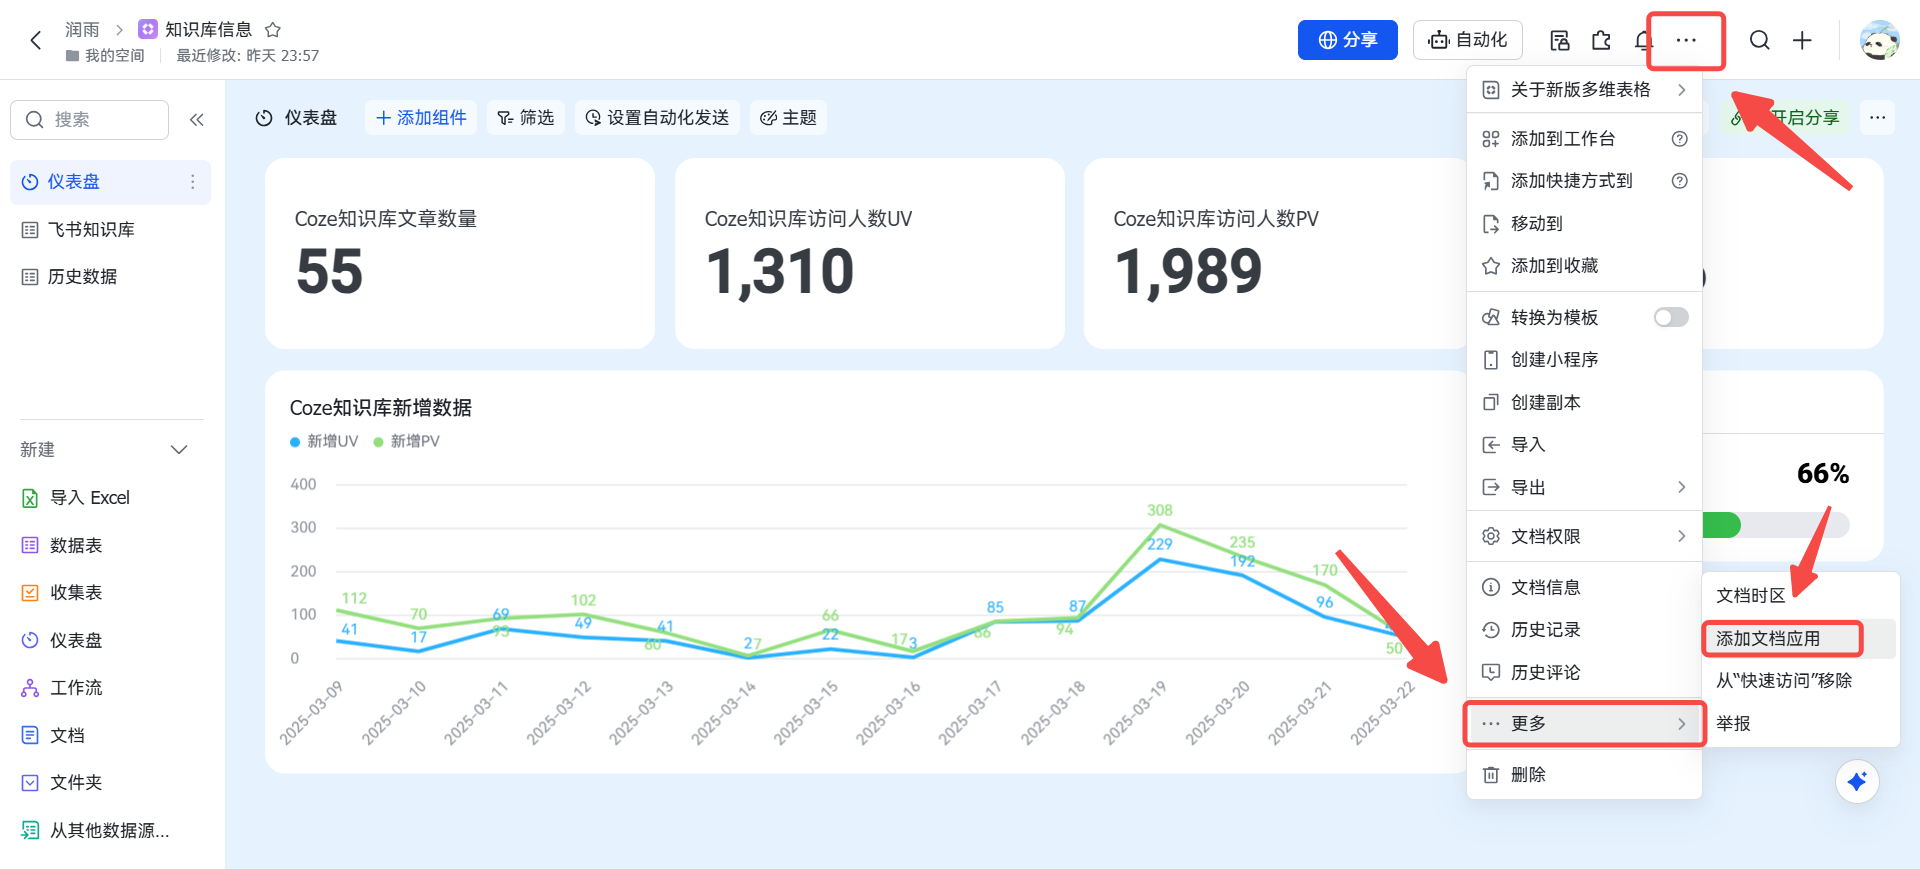The image size is (1920, 869).
Task: Open the notifications bell icon
Action: point(1641,40)
